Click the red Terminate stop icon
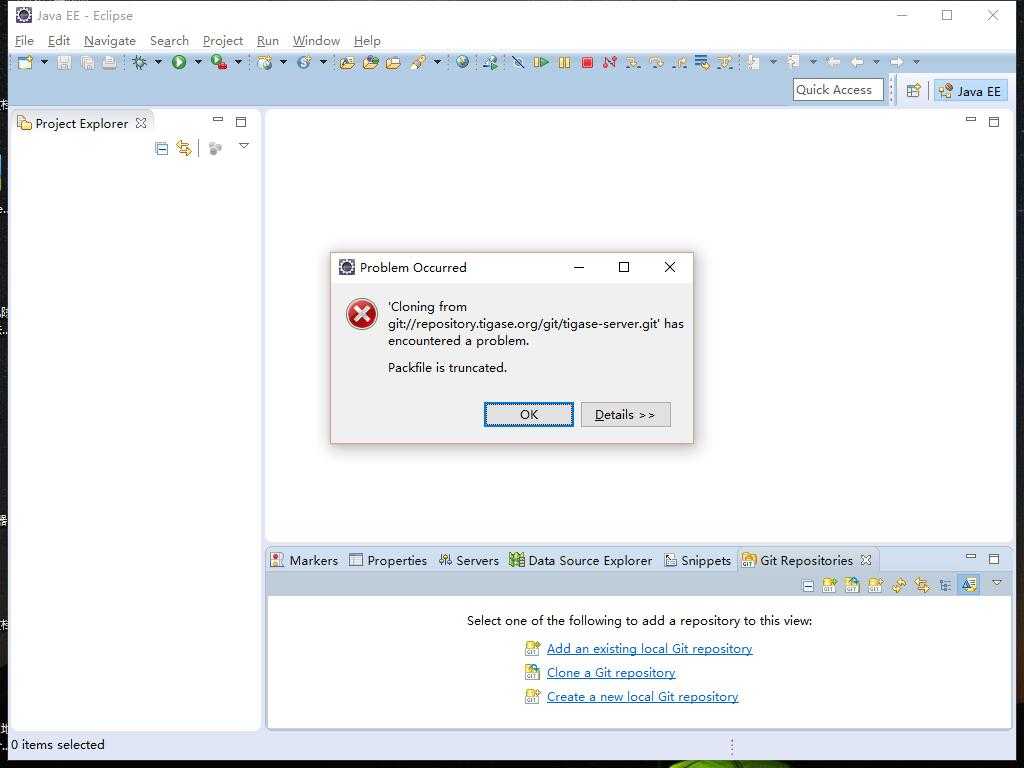1024x768 pixels. [587, 62]
